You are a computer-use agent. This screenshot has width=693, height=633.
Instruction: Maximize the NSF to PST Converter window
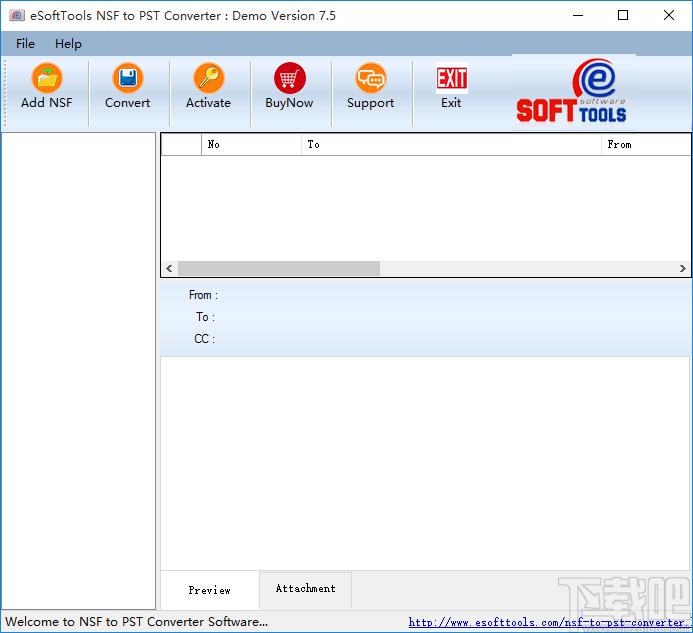click(623, 15)
